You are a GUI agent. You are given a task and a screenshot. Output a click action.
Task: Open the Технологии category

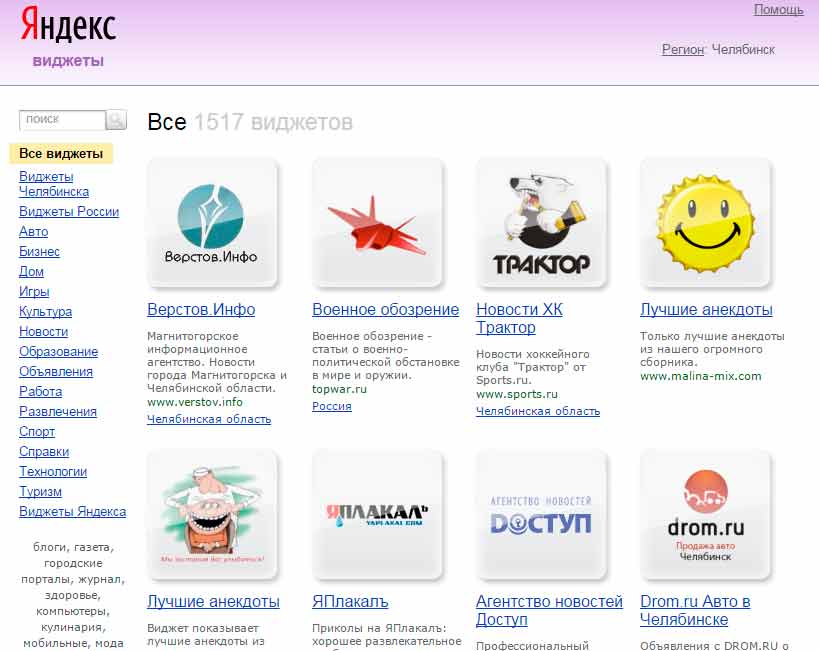point(53,471)
